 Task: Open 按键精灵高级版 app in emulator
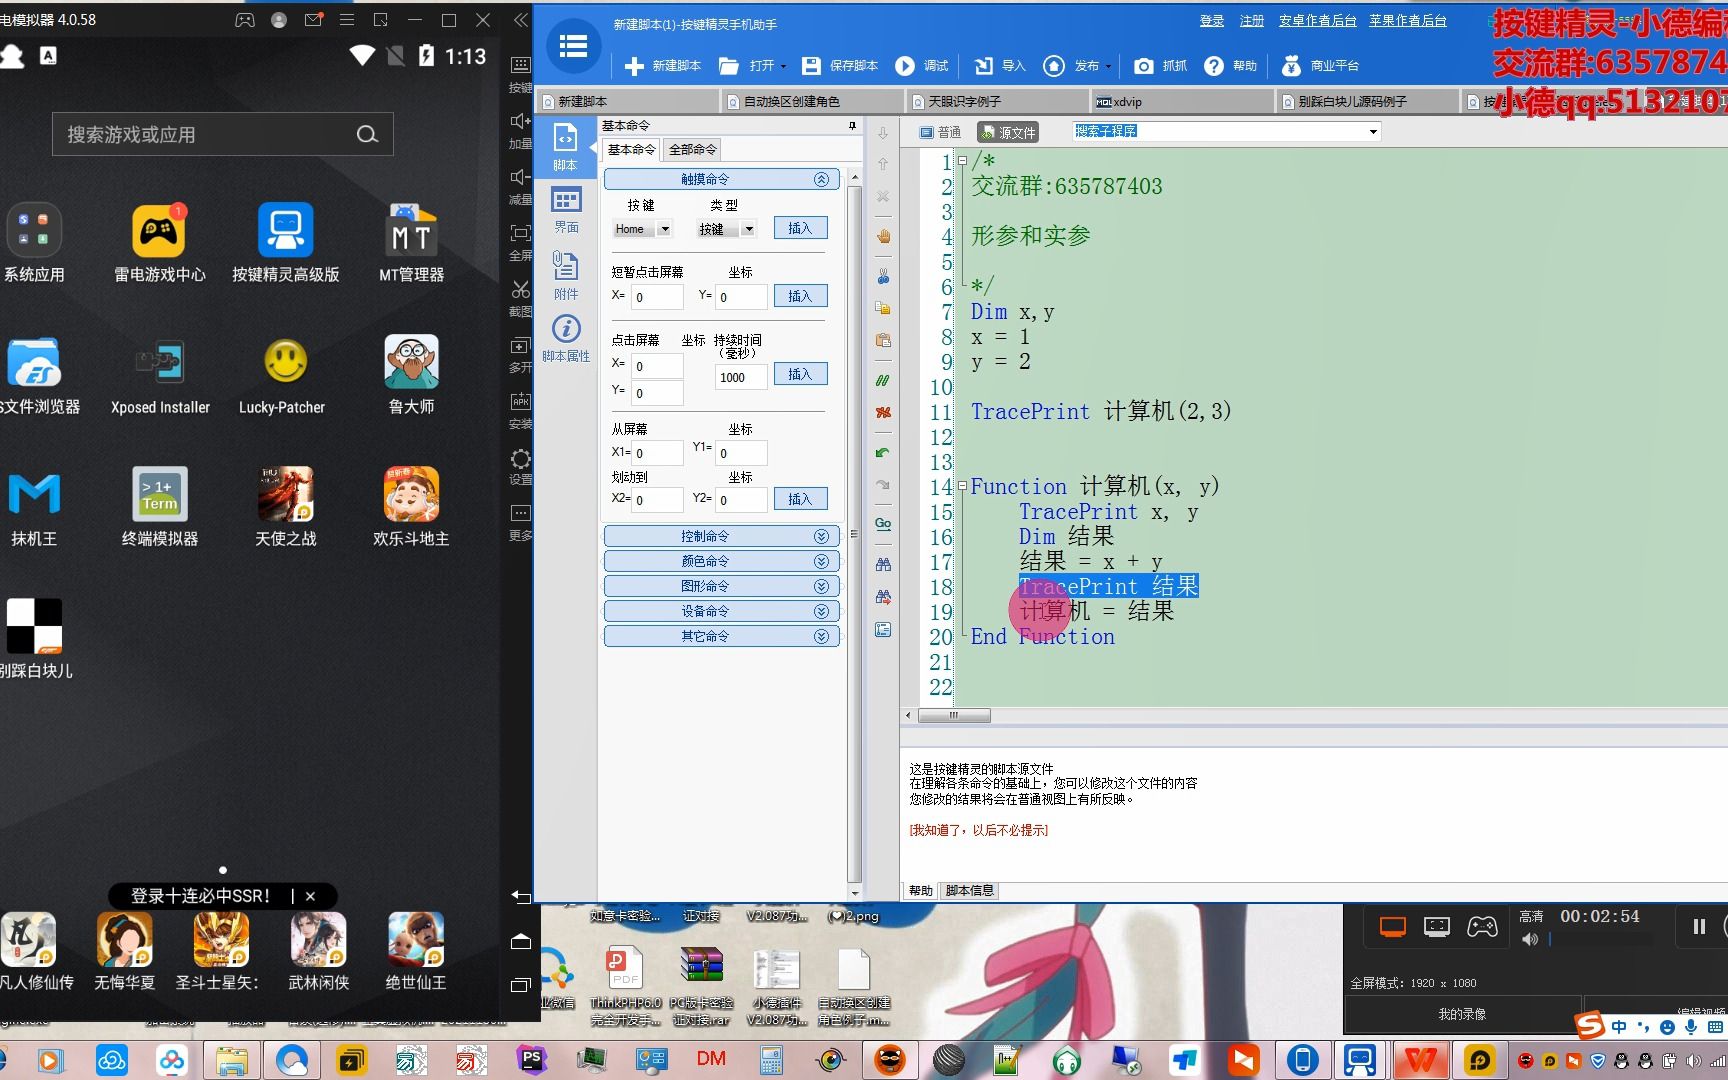click(x=286, y=243)
